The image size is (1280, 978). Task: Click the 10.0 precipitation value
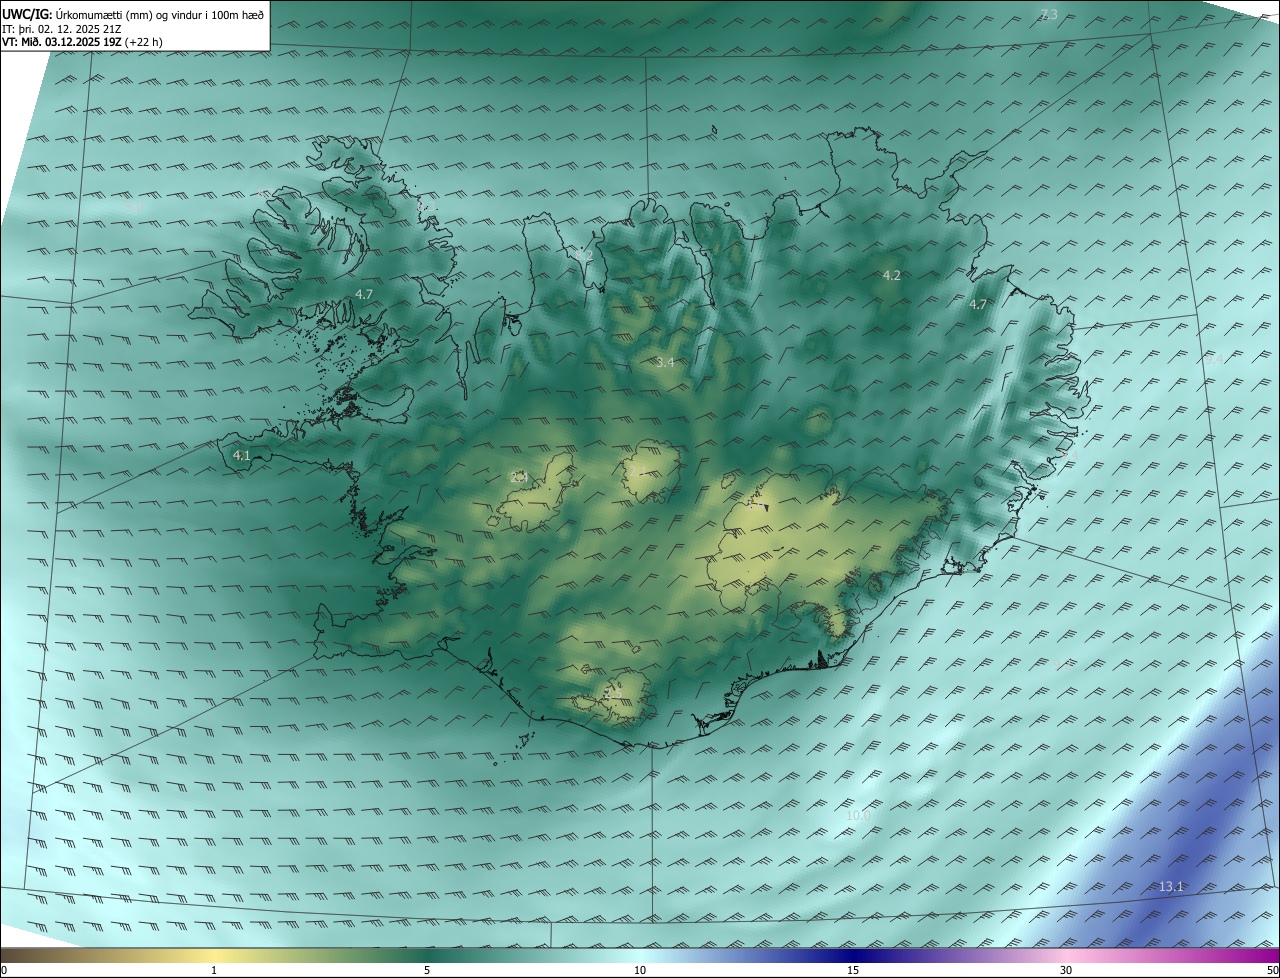coord(858,816)
